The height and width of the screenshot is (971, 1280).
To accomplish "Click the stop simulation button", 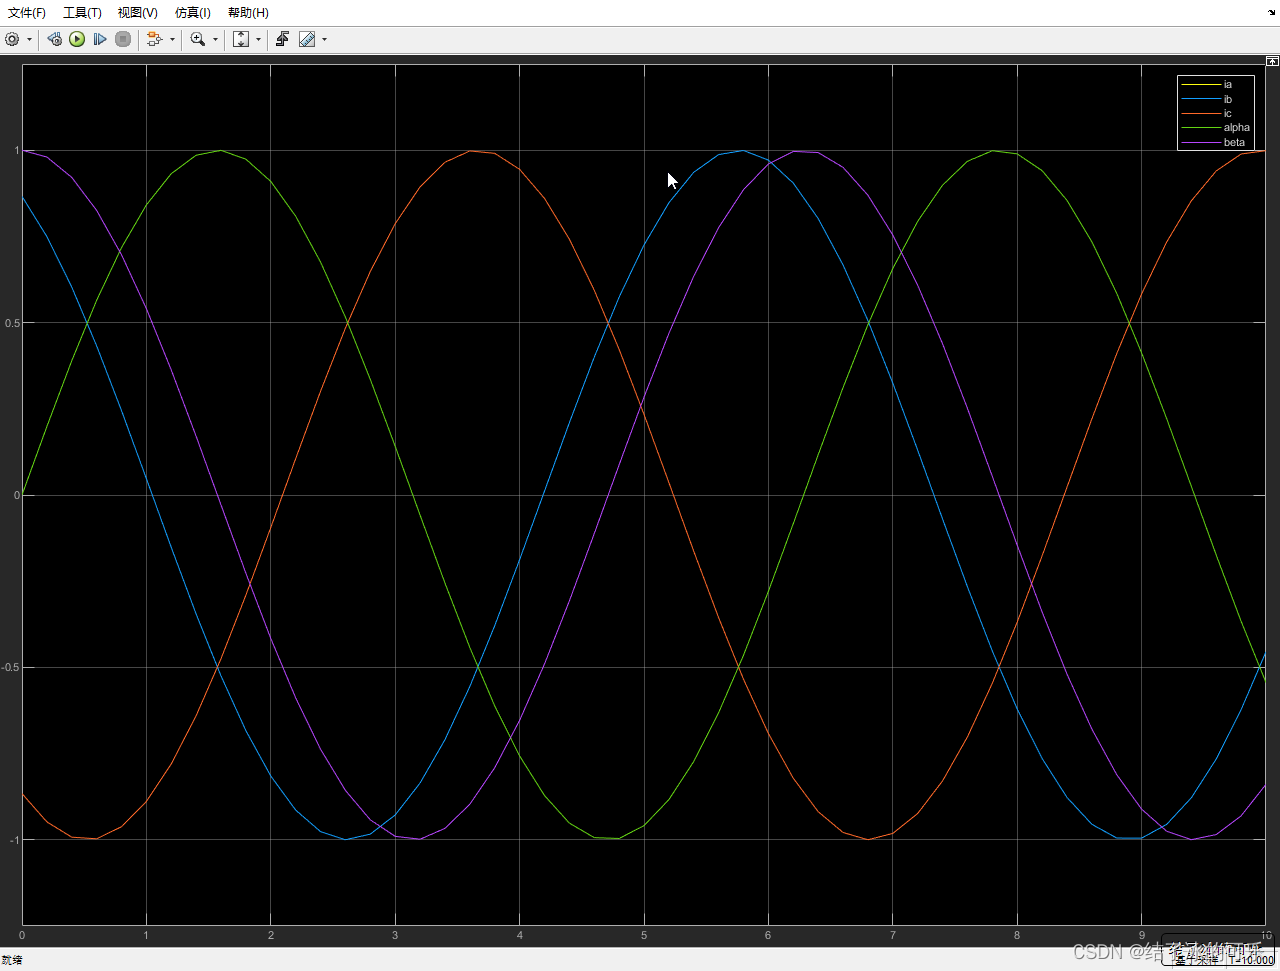I will point(123,39).
